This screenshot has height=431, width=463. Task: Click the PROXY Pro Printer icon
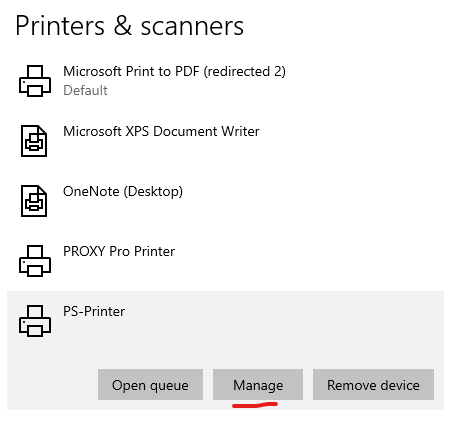click(35, 261)
